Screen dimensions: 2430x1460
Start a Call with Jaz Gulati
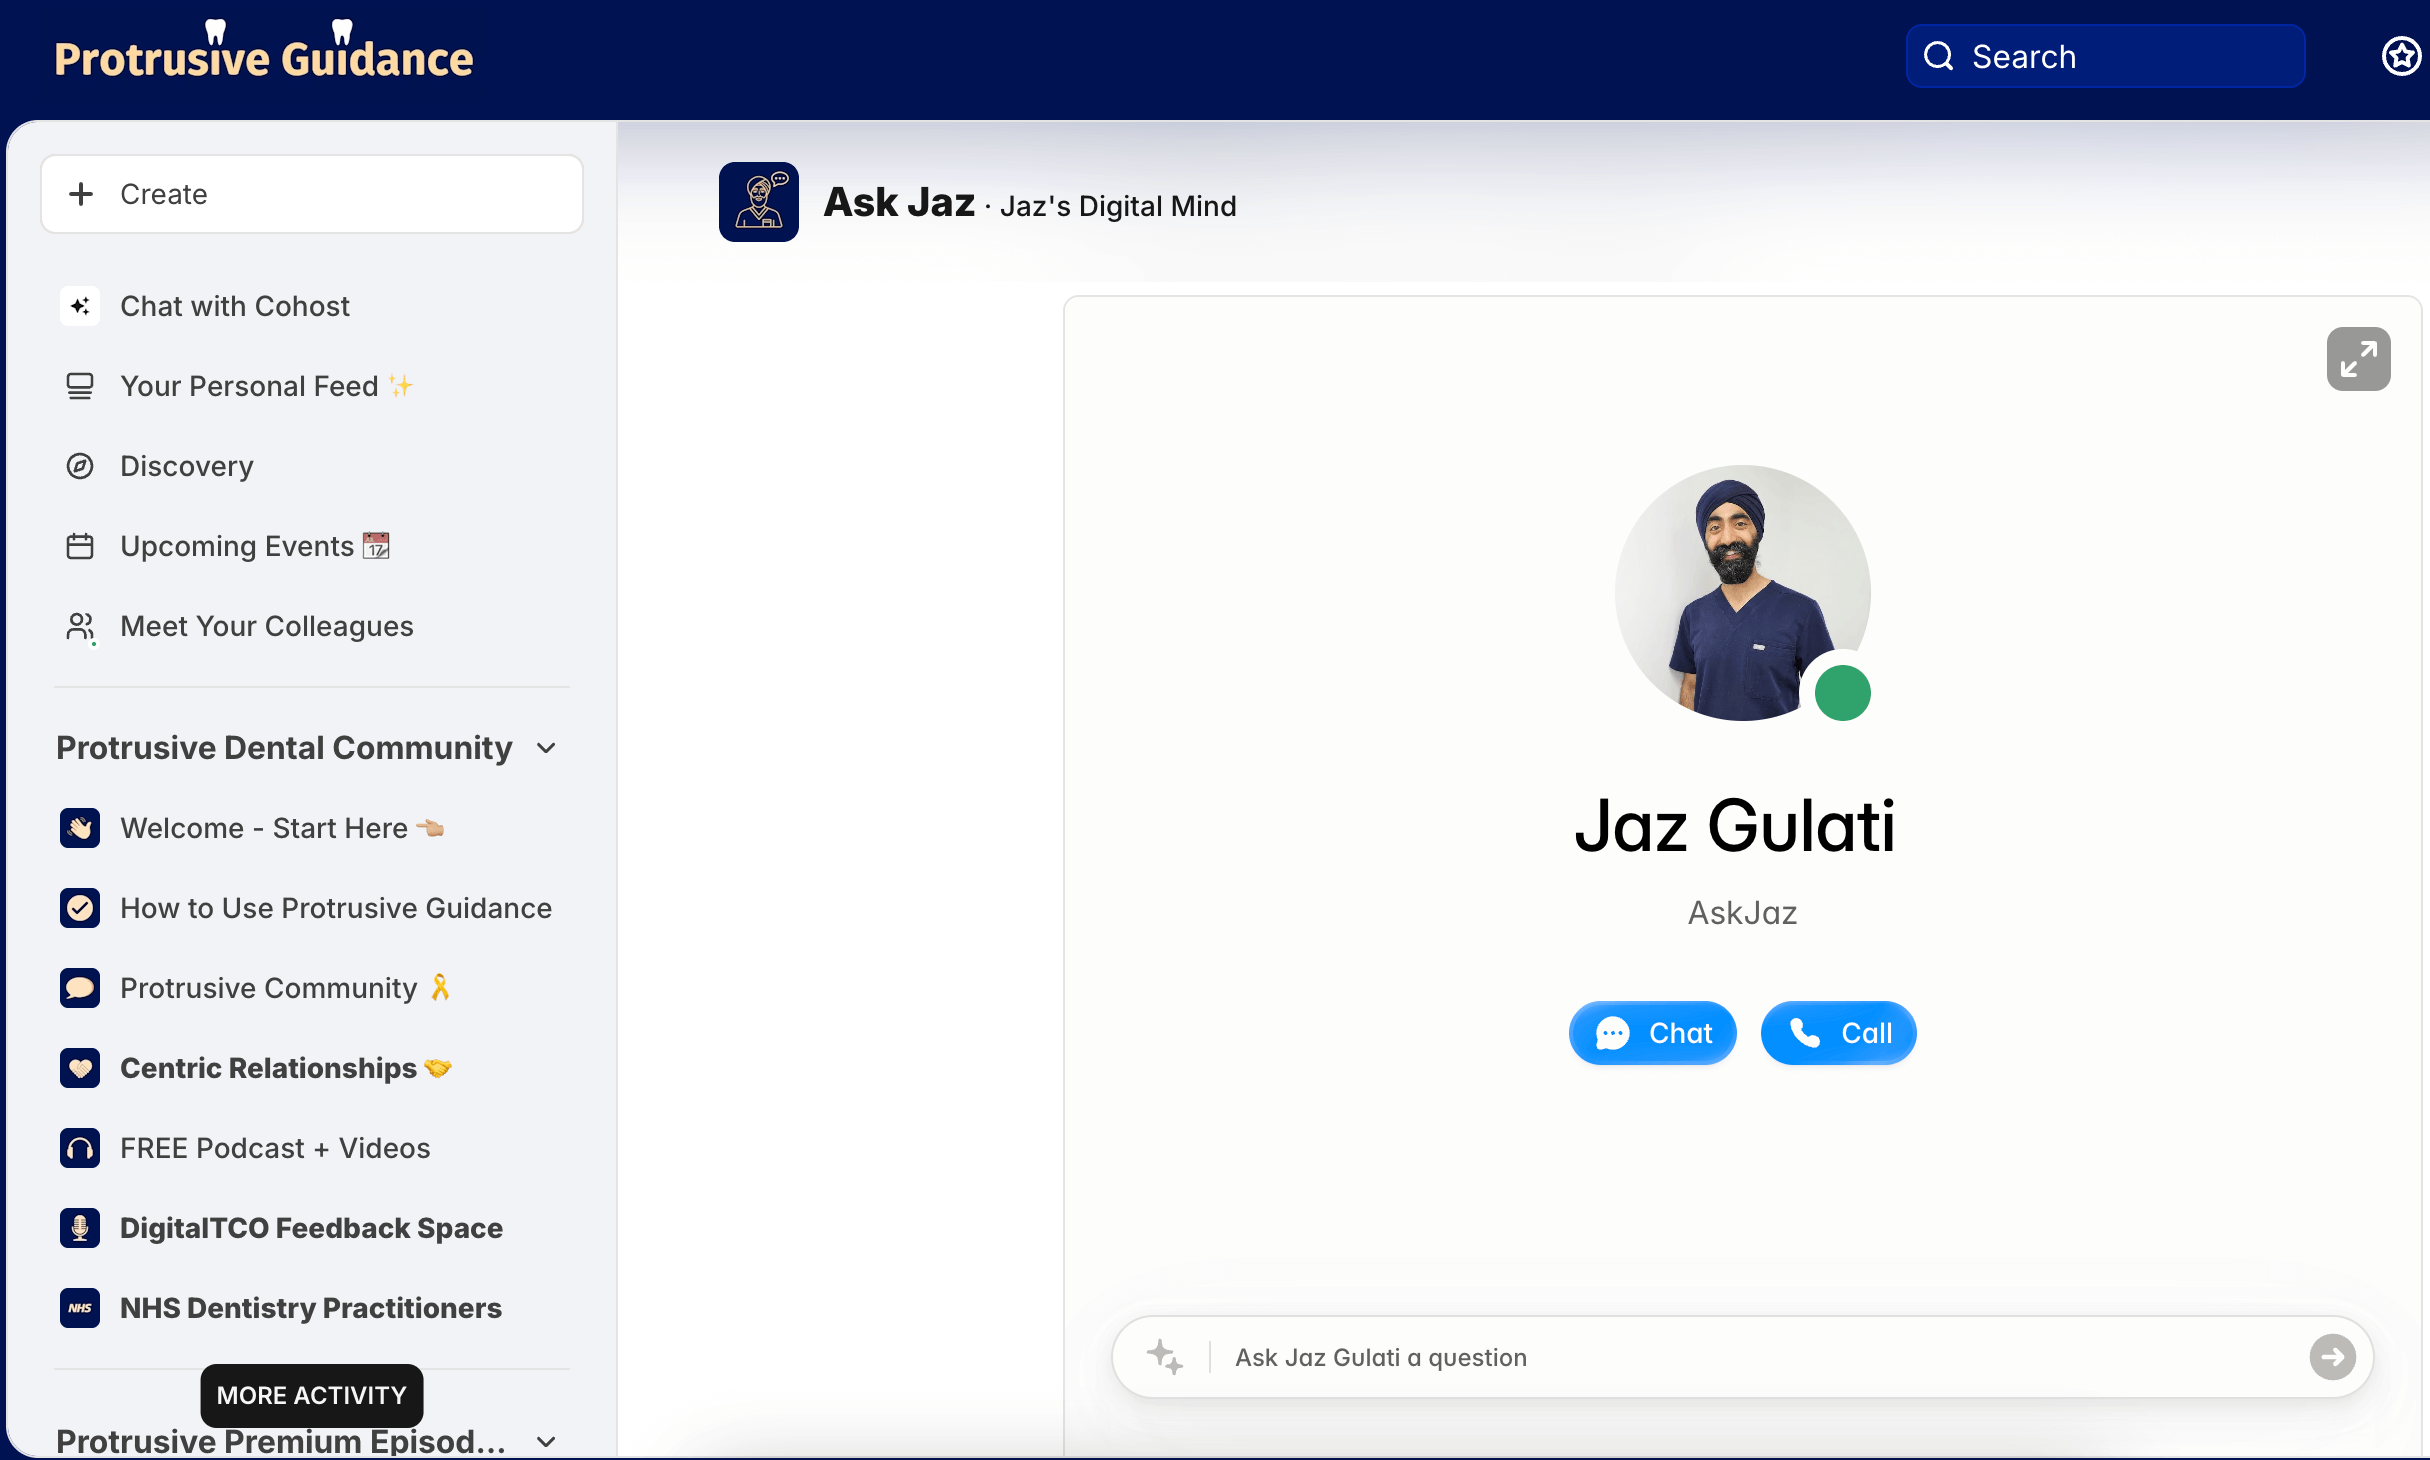1838,1033
